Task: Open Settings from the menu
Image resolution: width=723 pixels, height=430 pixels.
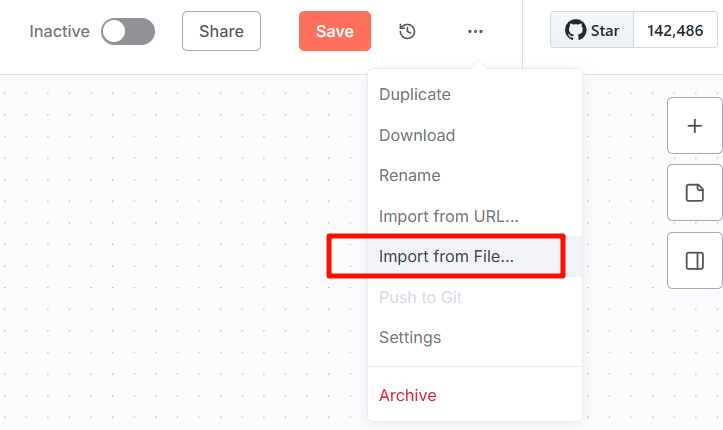Action: 475,337
